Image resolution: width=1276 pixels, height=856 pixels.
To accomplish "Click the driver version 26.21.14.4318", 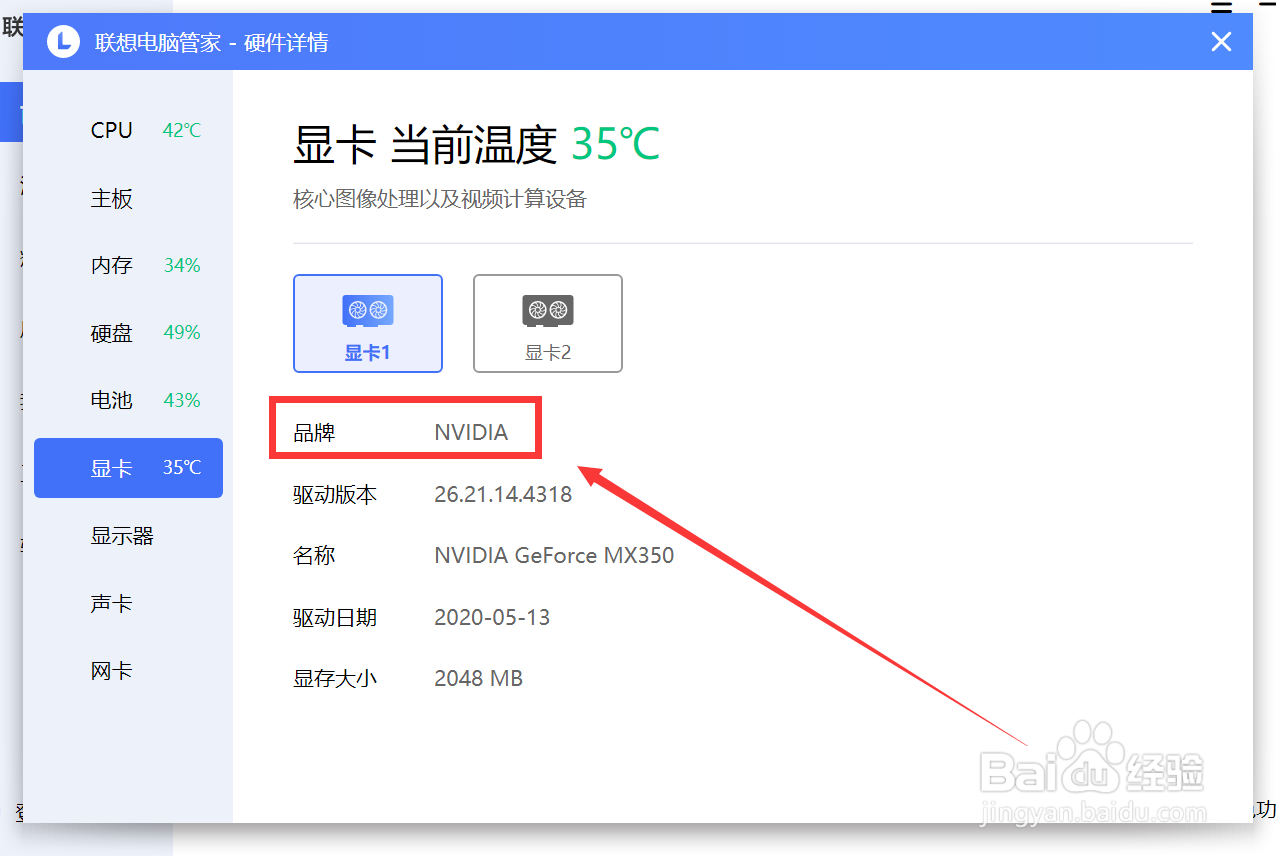I will pos(503,494).
